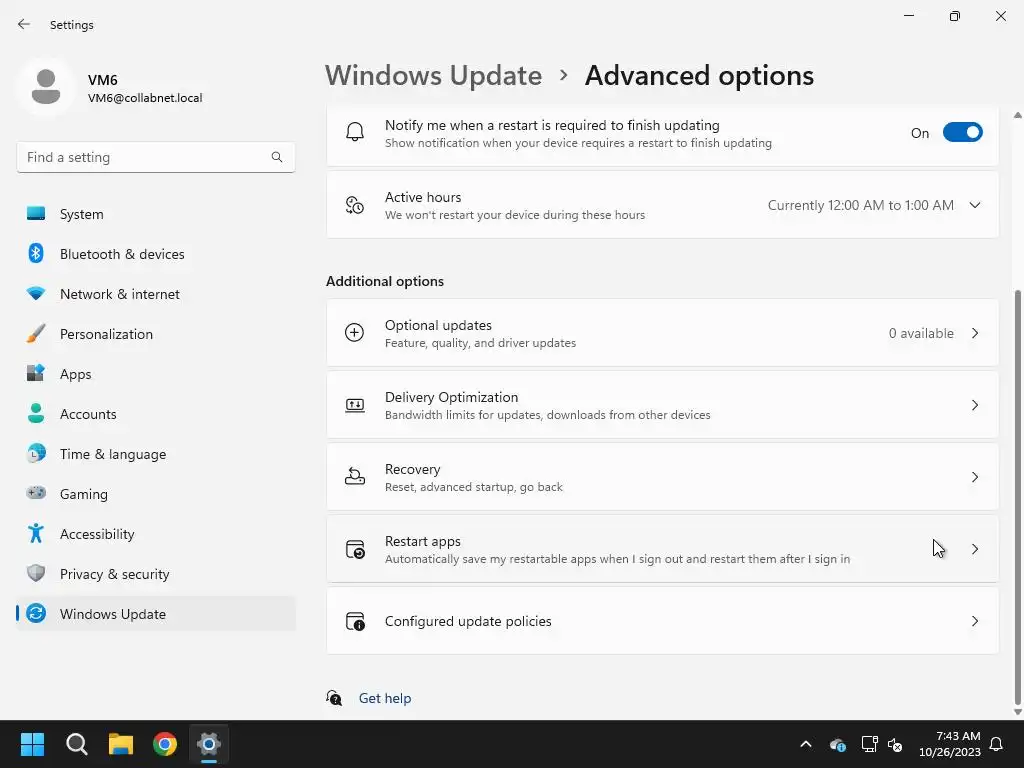Click the Bluetooth icon in sidebar
Image resolution: width=1024 pixels, height=768 pixels.
[x=36, y=253]
